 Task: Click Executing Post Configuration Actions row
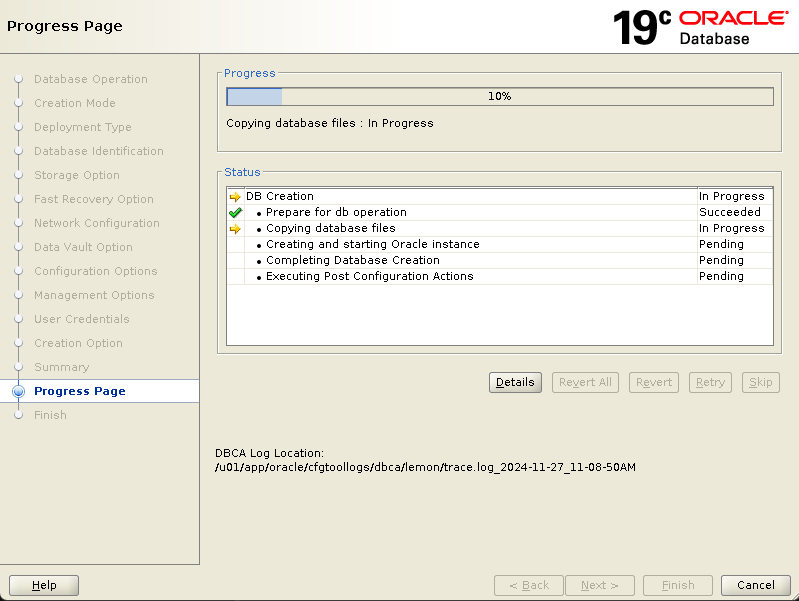point(499,276)
